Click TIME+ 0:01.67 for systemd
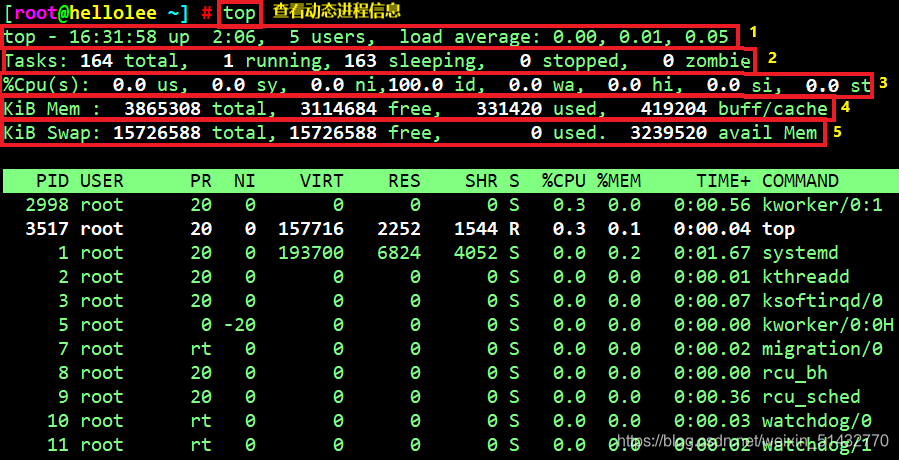Viewport: 899px width, 460px height. pos(712,253)
